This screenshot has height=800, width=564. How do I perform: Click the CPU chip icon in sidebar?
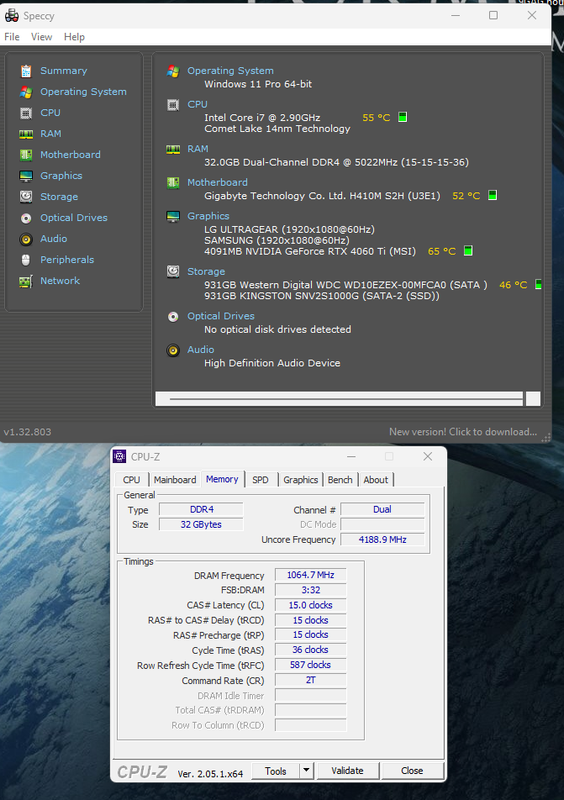[26, 113]
